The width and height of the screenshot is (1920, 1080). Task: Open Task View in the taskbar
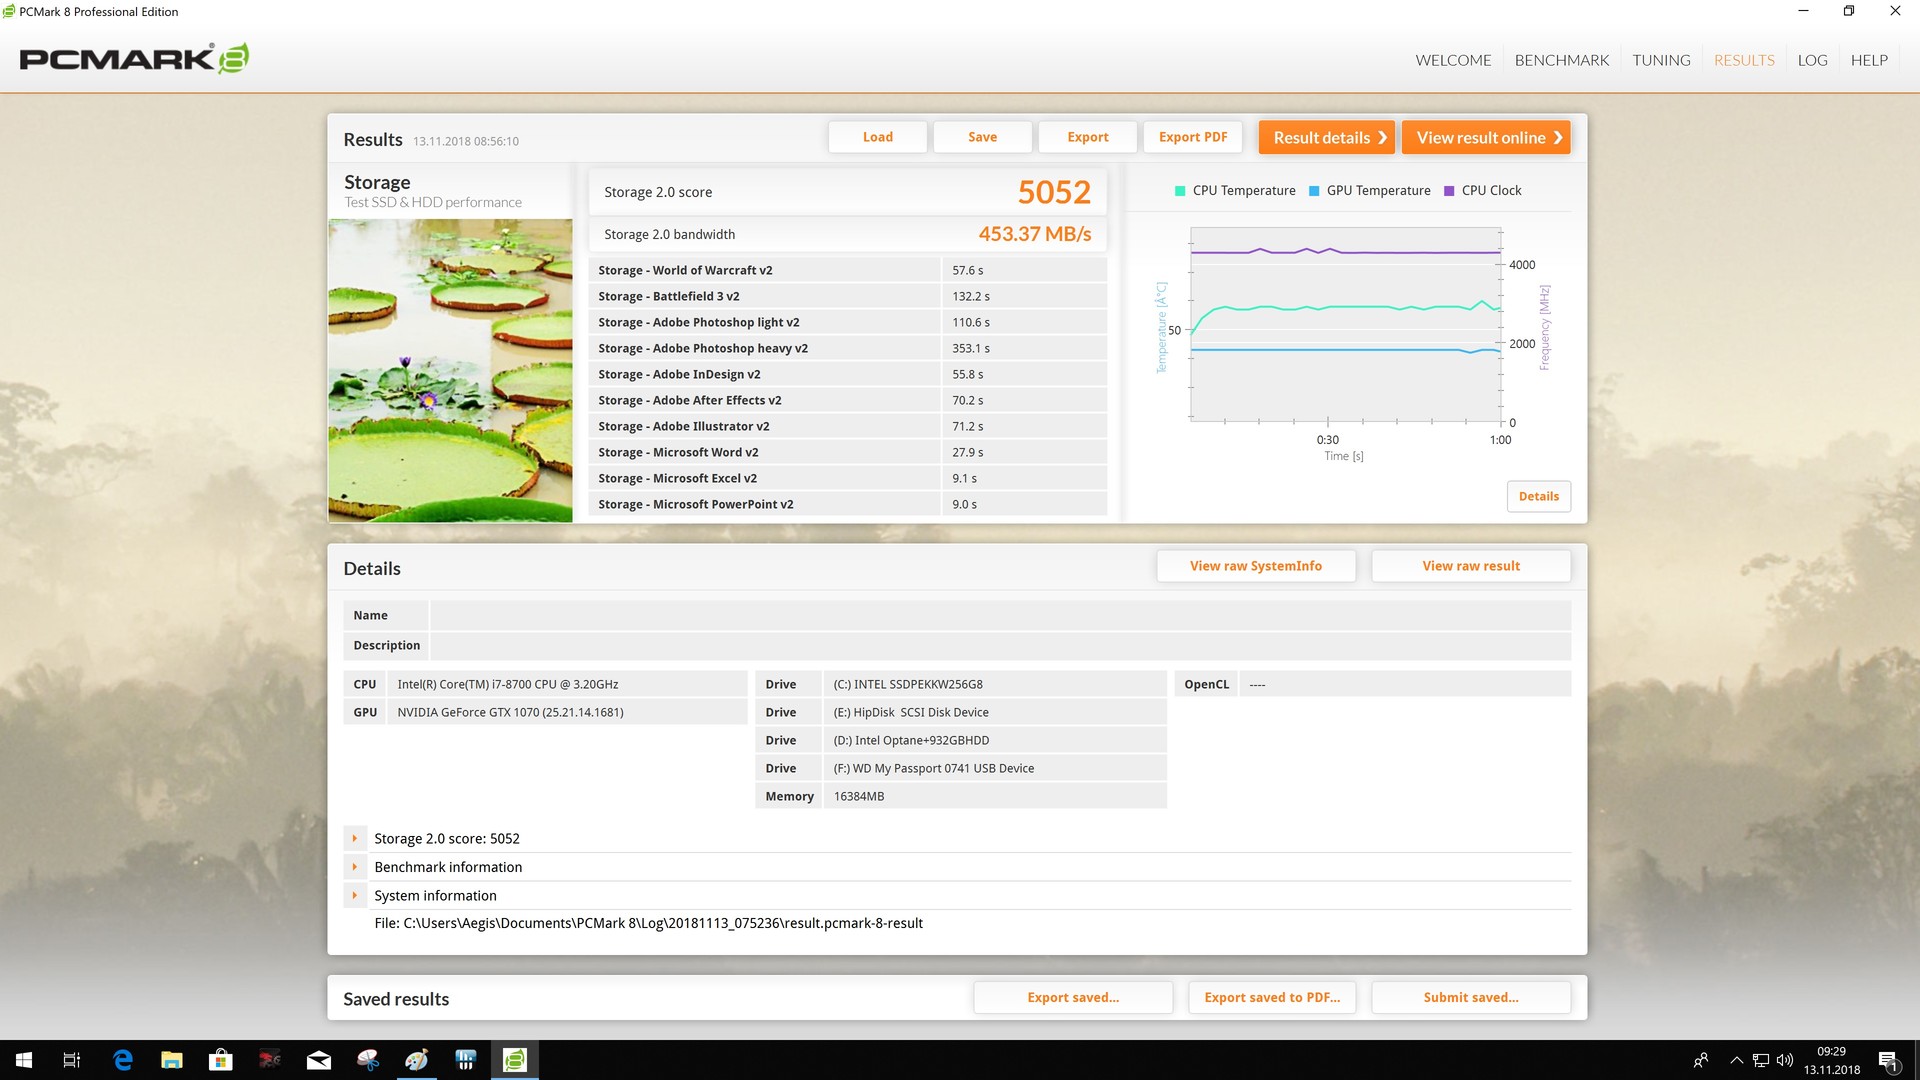(x=72, y=1060)
